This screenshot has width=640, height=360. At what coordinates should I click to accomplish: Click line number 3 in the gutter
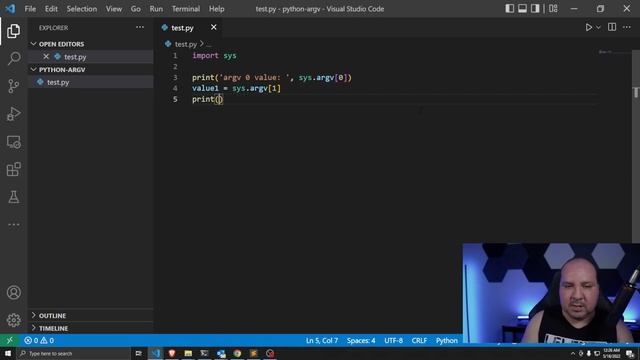175,77
